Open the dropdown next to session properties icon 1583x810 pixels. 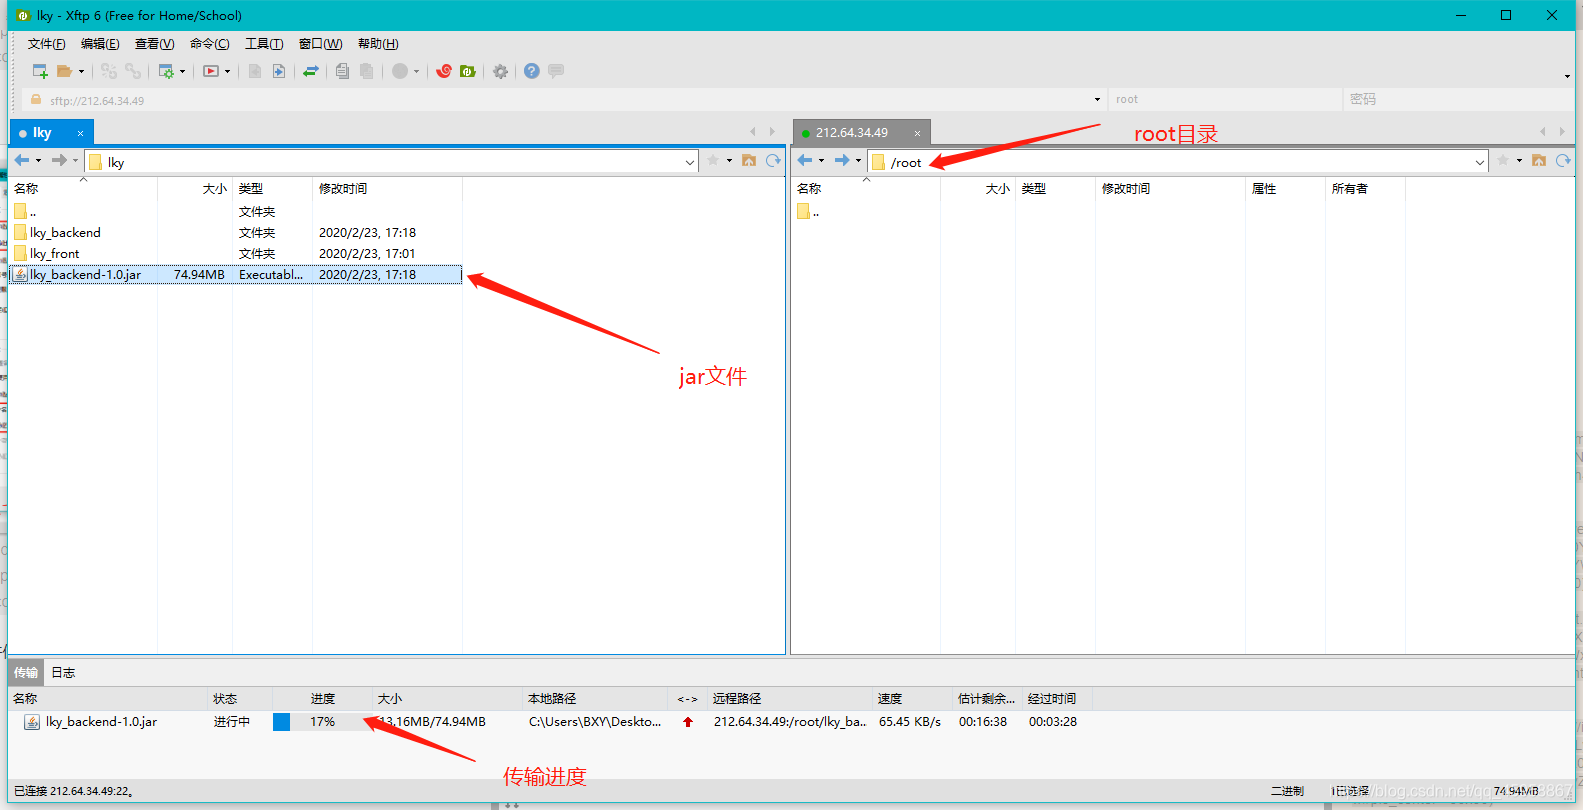point(182,71)
